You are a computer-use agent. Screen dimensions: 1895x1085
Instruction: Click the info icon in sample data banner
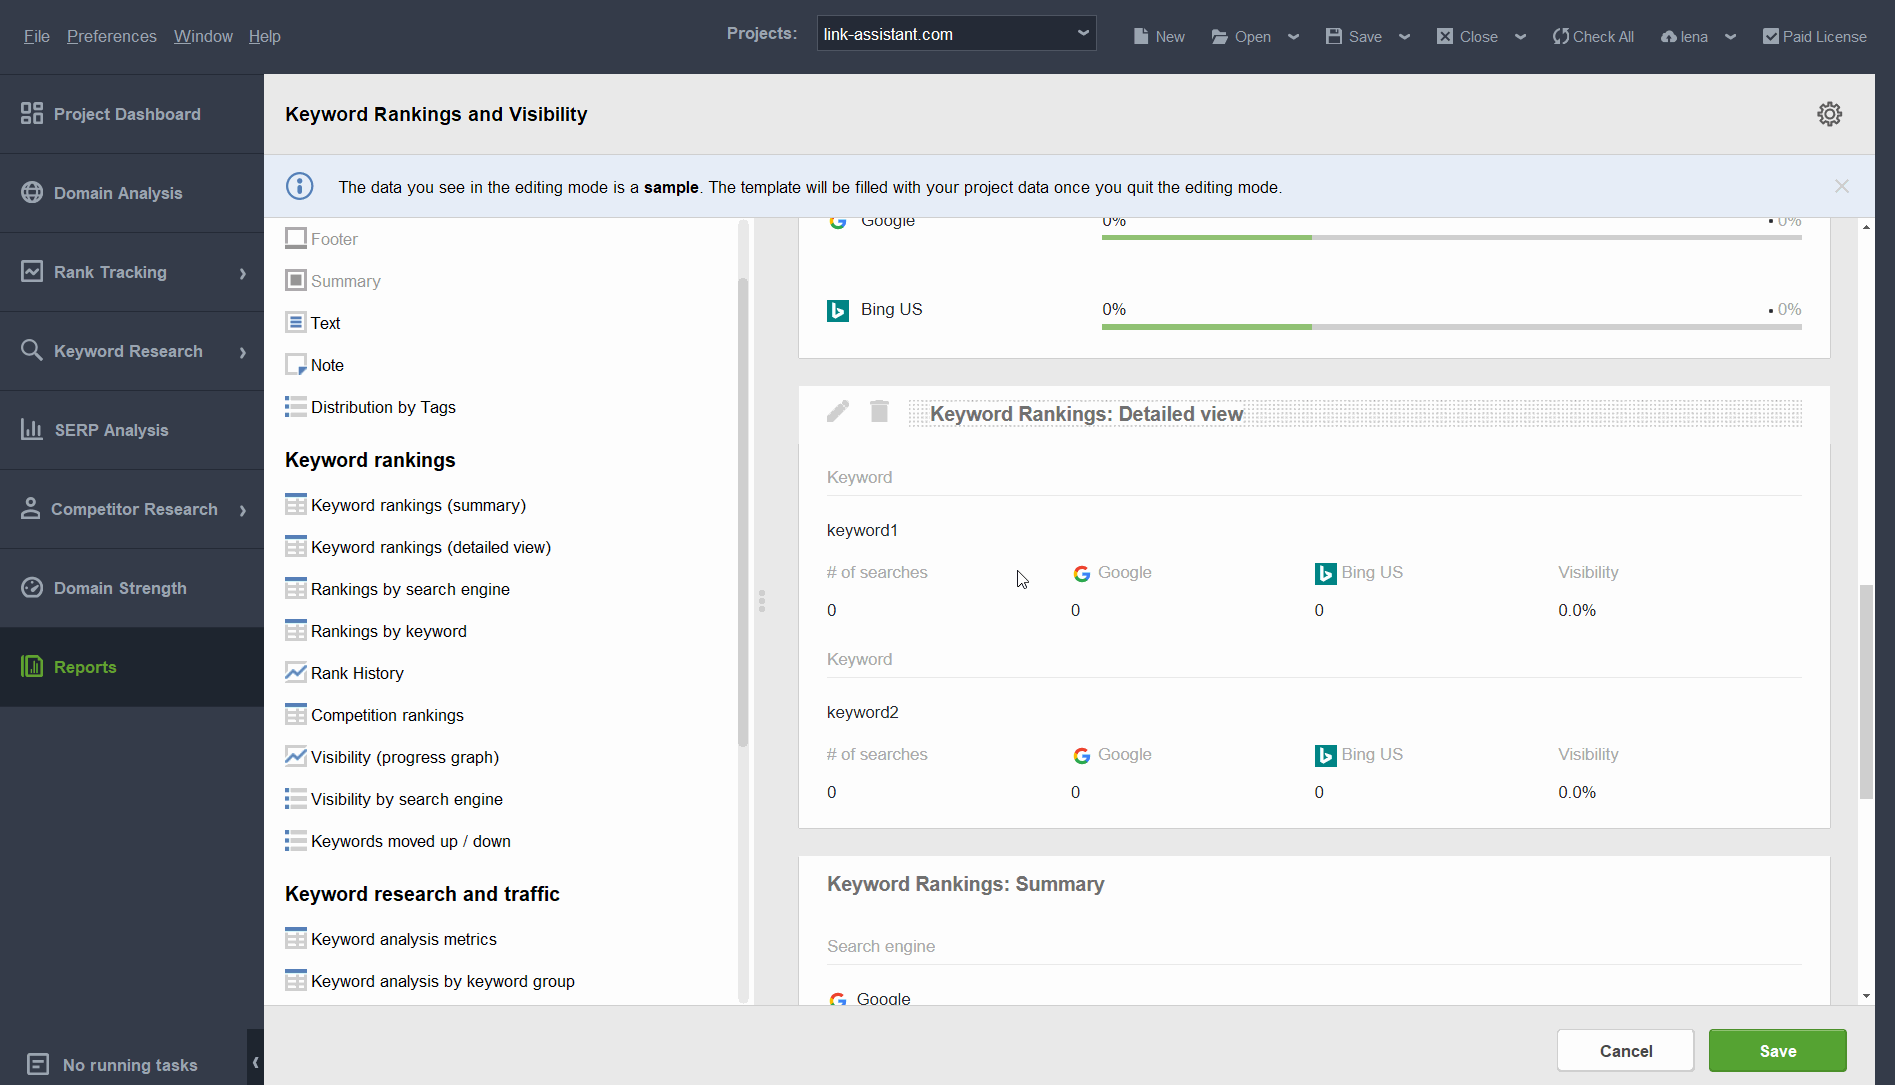tap(300, 186)
